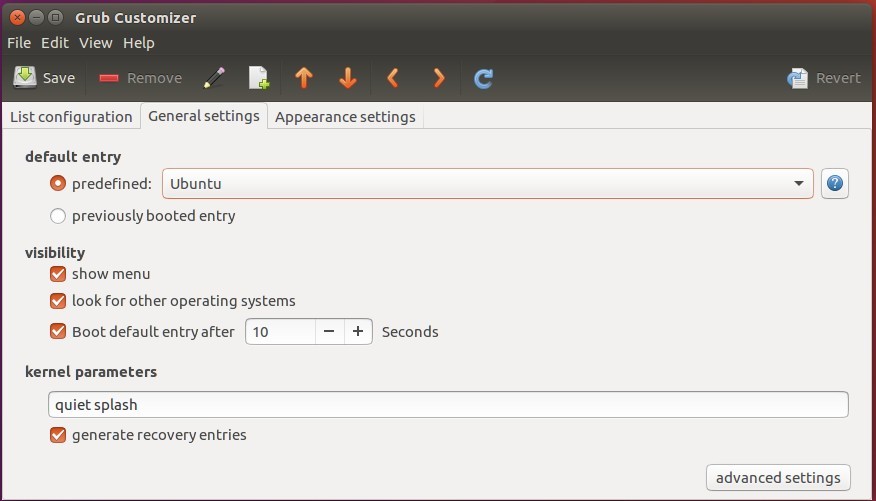
Task: Open the File menu
Action: point(19,43)
